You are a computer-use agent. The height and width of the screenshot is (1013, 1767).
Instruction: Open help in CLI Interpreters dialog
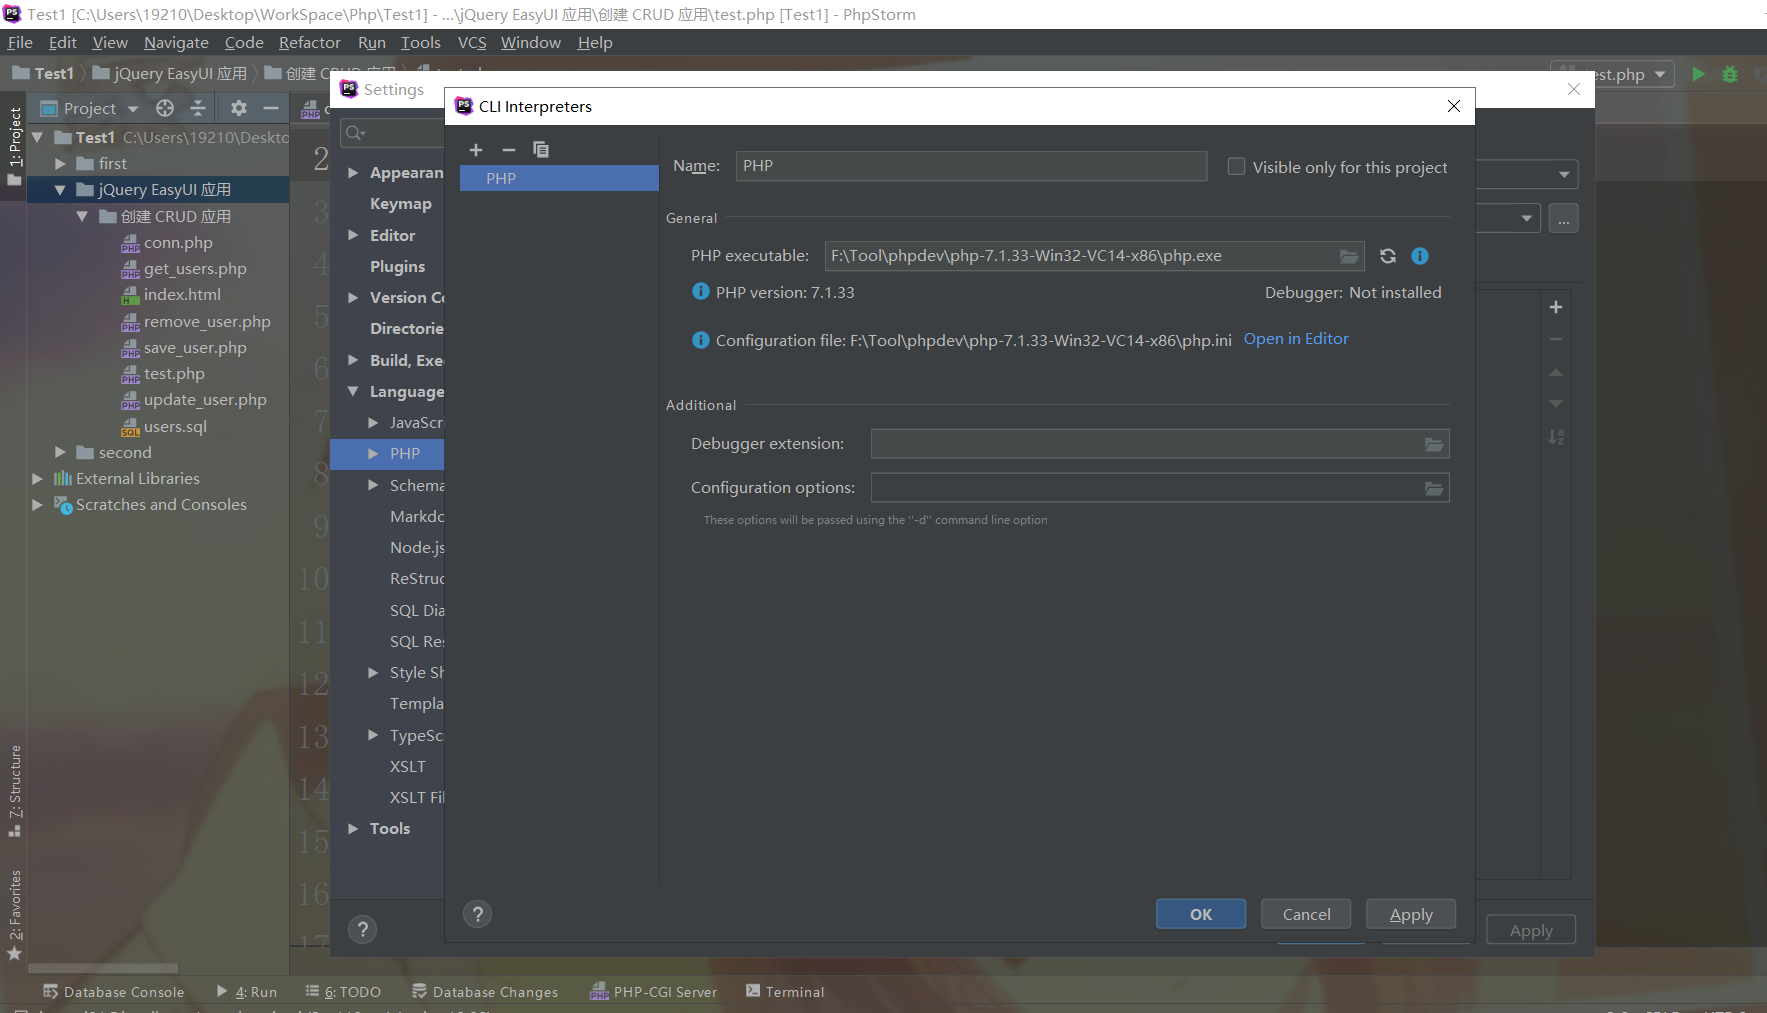(478, 914)
